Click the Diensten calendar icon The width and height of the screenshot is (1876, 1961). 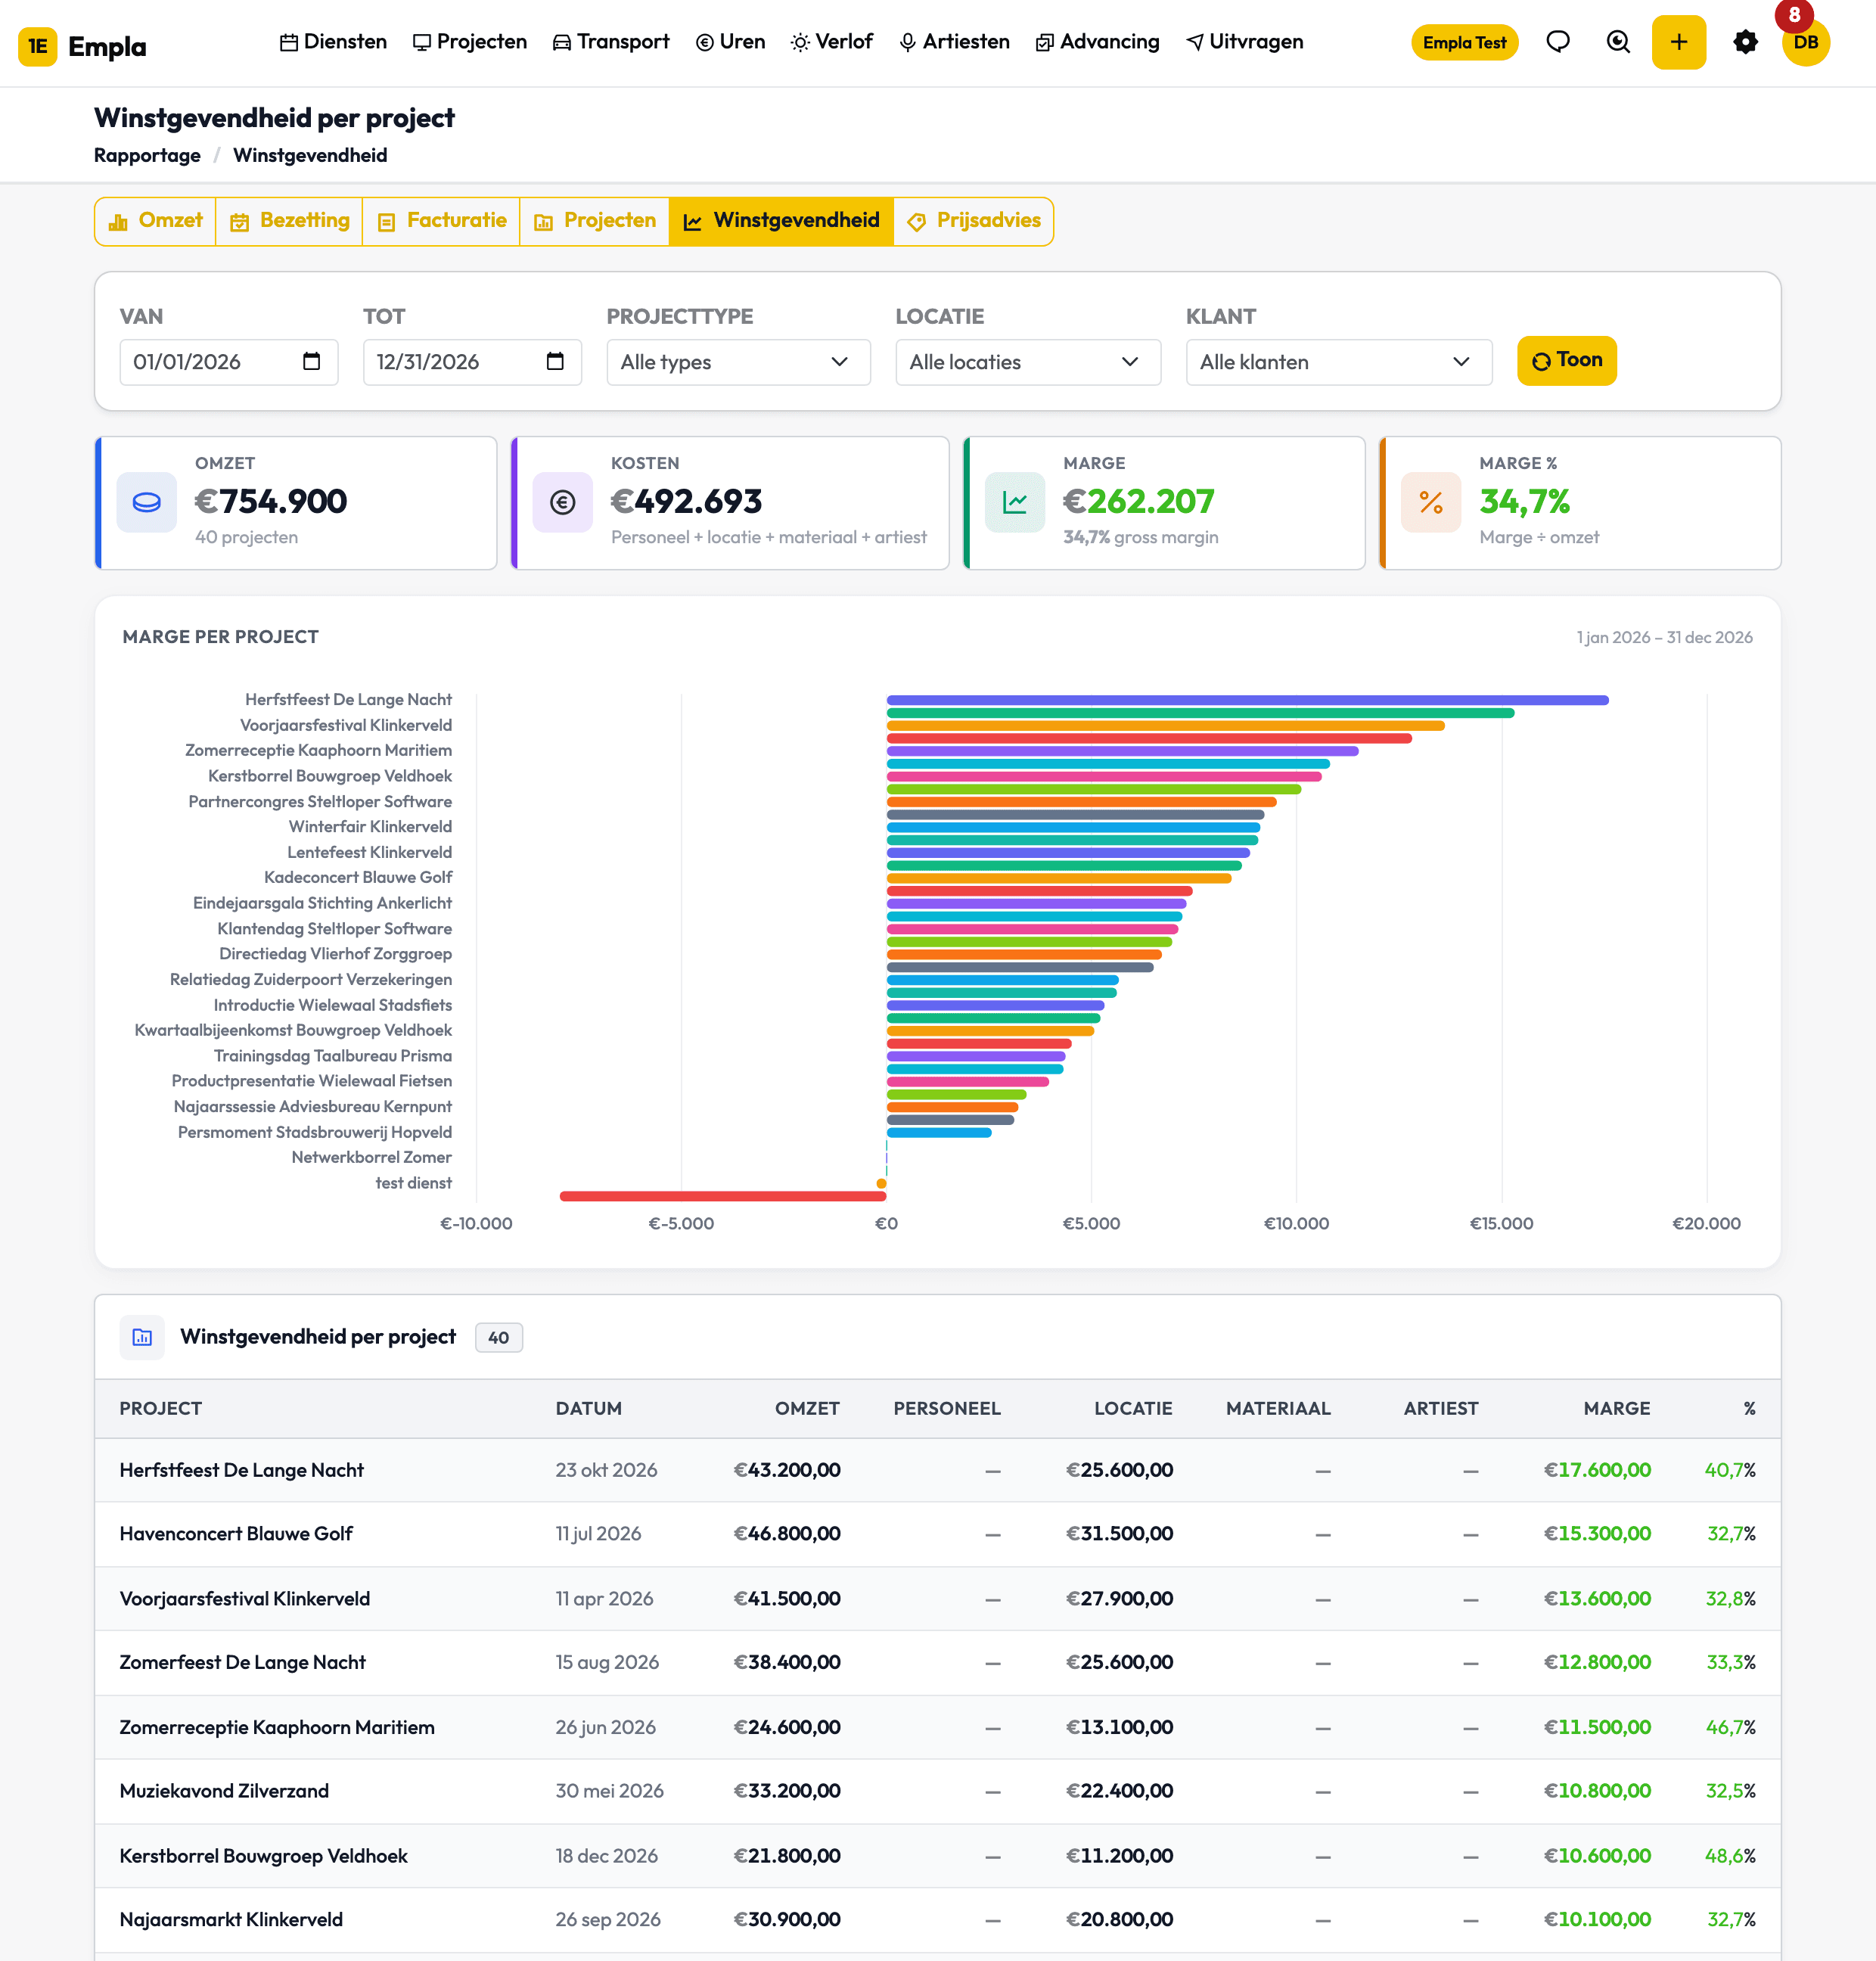(289, 42)
